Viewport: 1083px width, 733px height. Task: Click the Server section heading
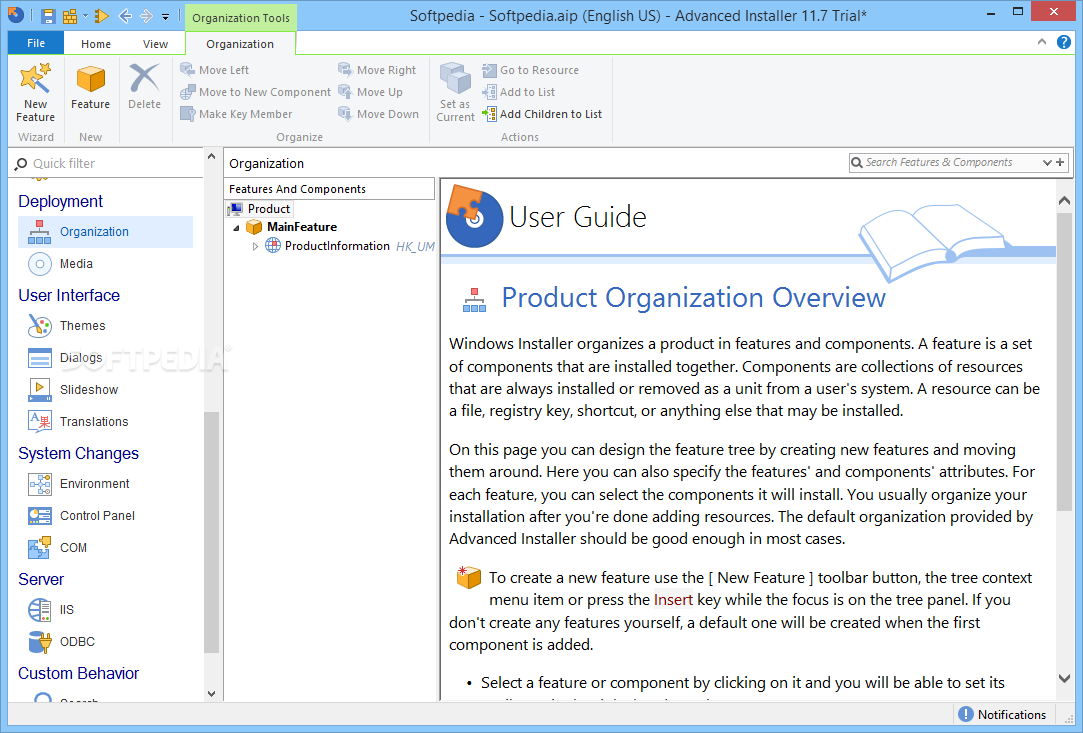point(41,579)
